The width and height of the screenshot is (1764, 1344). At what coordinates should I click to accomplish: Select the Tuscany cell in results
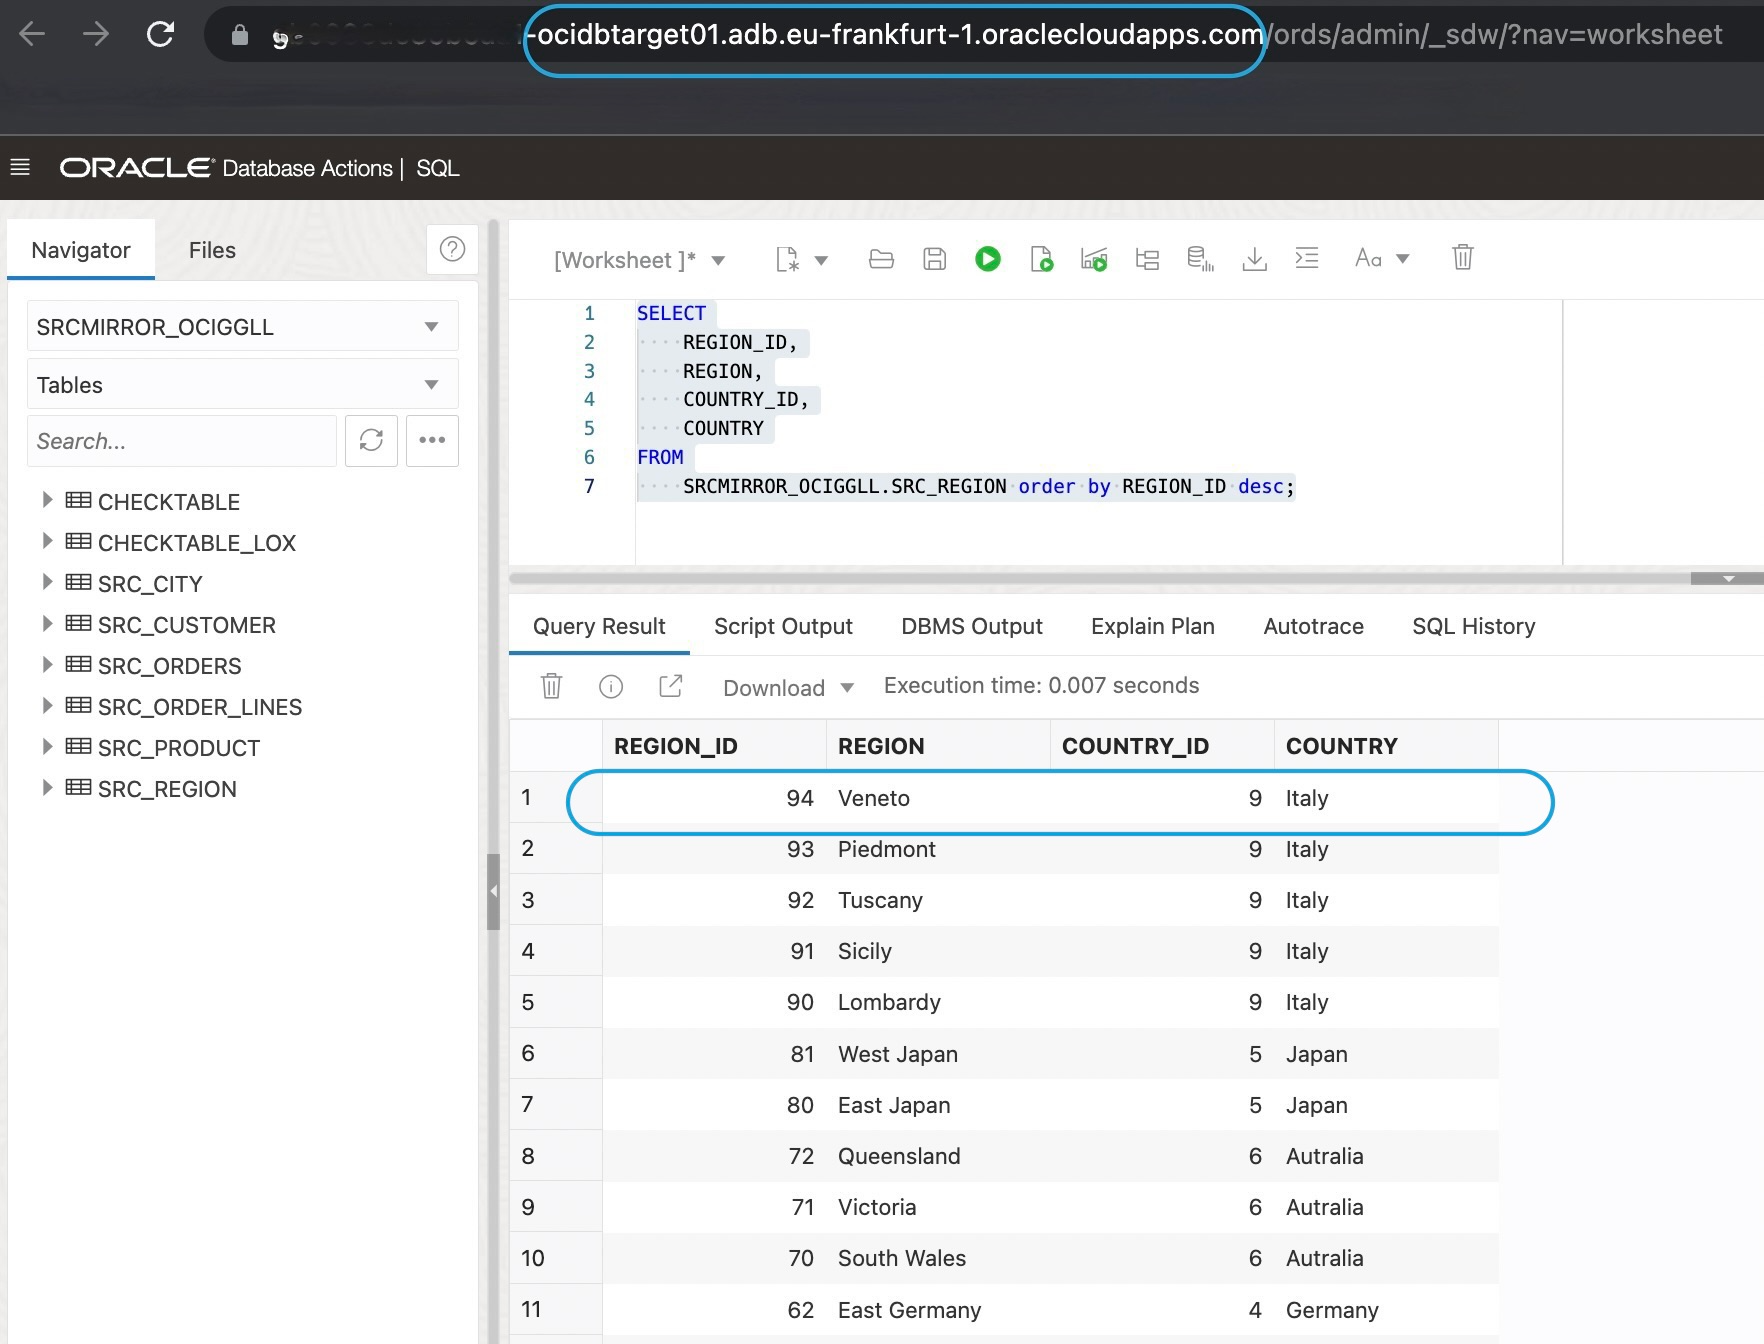click(938, 900)
